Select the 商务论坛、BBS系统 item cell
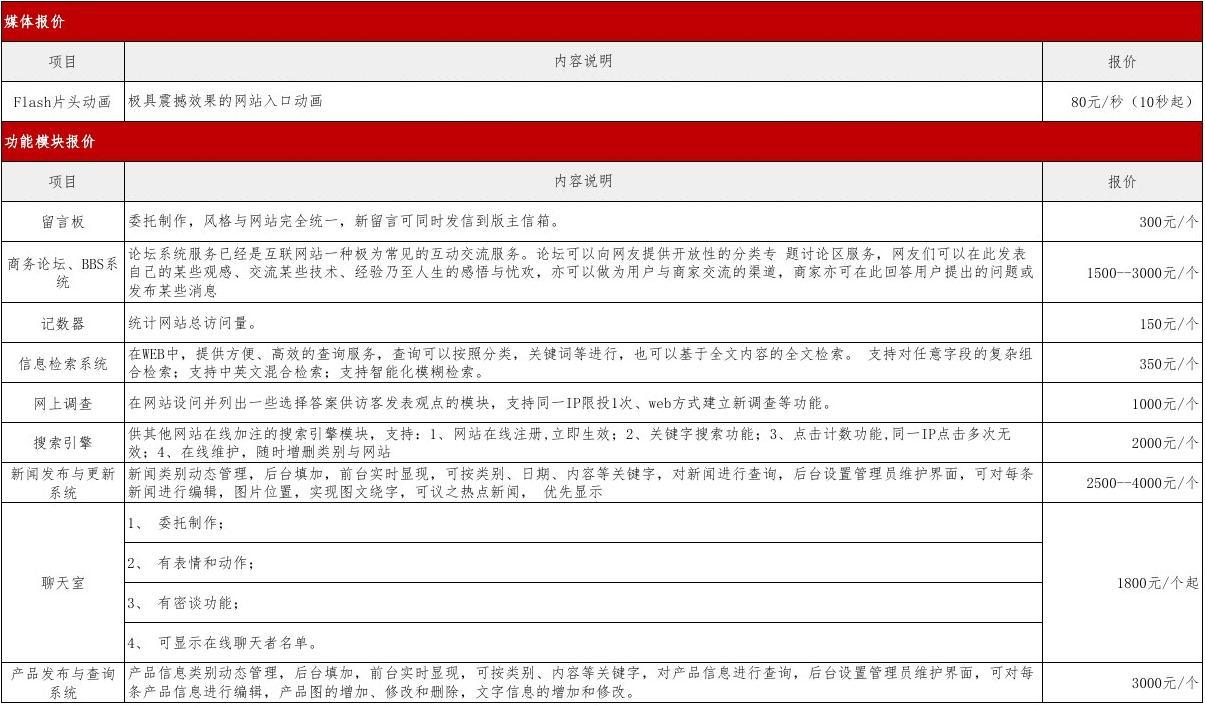The image size is (1205, 705). [63, 273]
